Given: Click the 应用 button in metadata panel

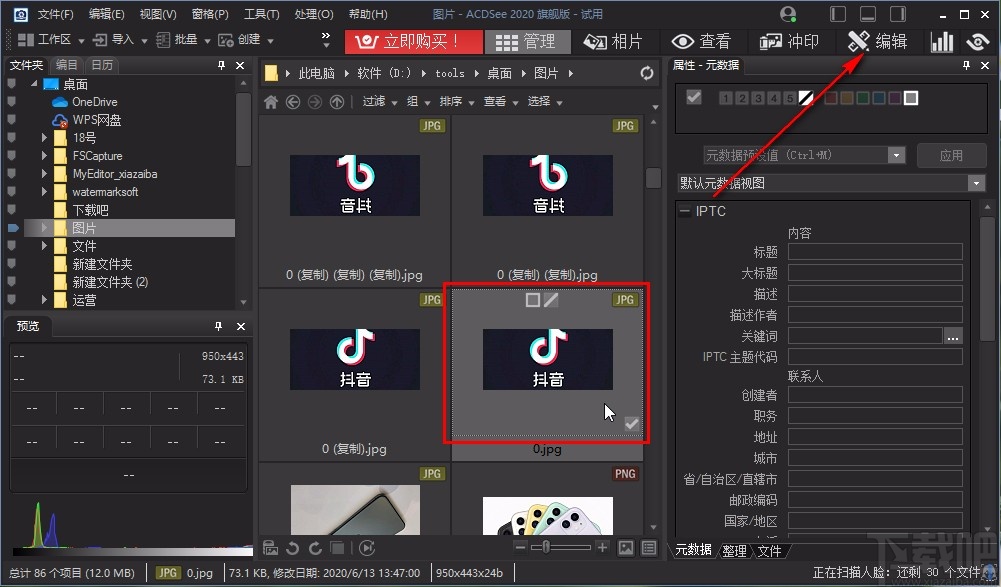Looking at the screenshot, I should coord(951,155).
